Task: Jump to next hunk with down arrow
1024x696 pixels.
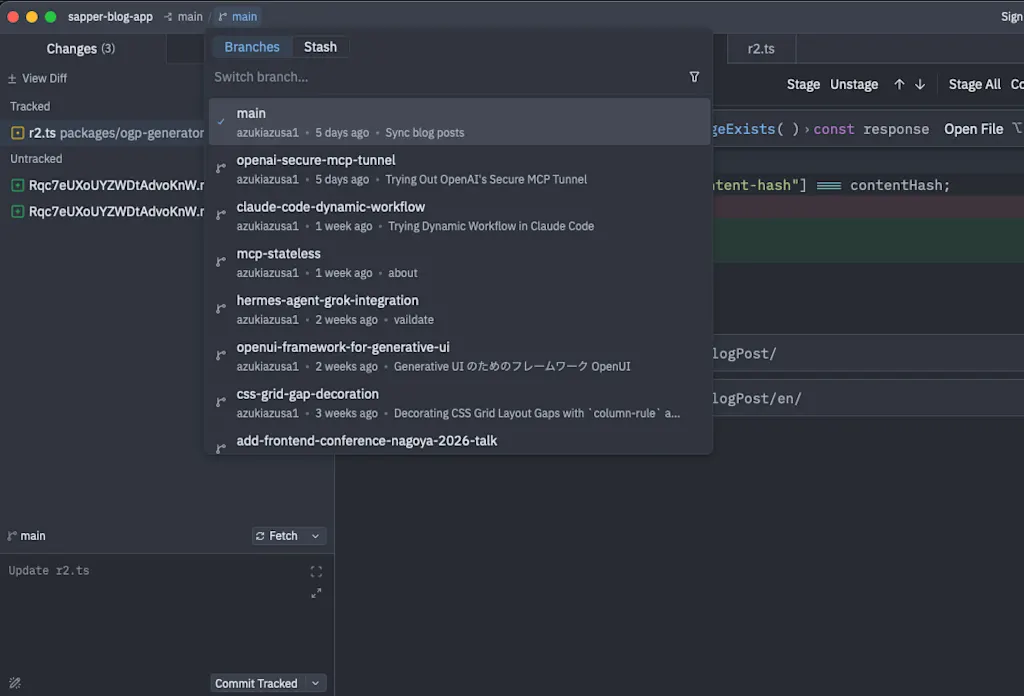Action: coord(920,84)
